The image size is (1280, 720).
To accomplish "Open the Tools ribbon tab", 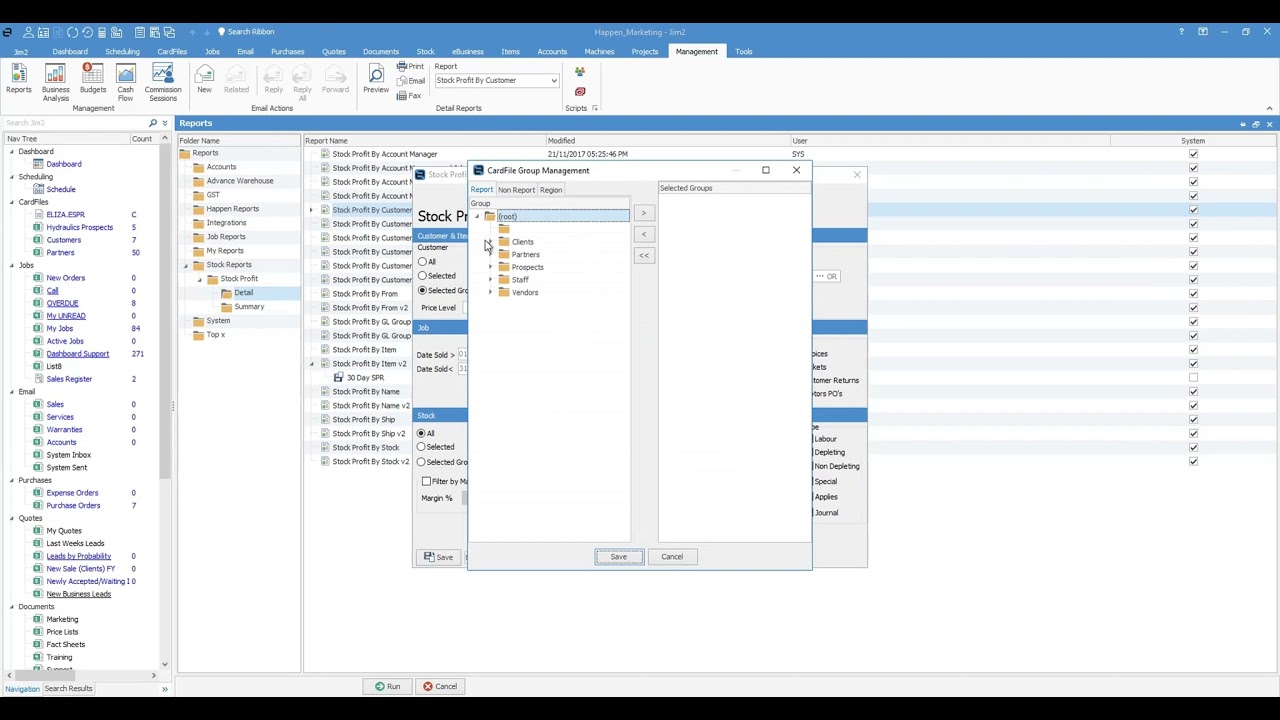I will [x=744, y=52].
